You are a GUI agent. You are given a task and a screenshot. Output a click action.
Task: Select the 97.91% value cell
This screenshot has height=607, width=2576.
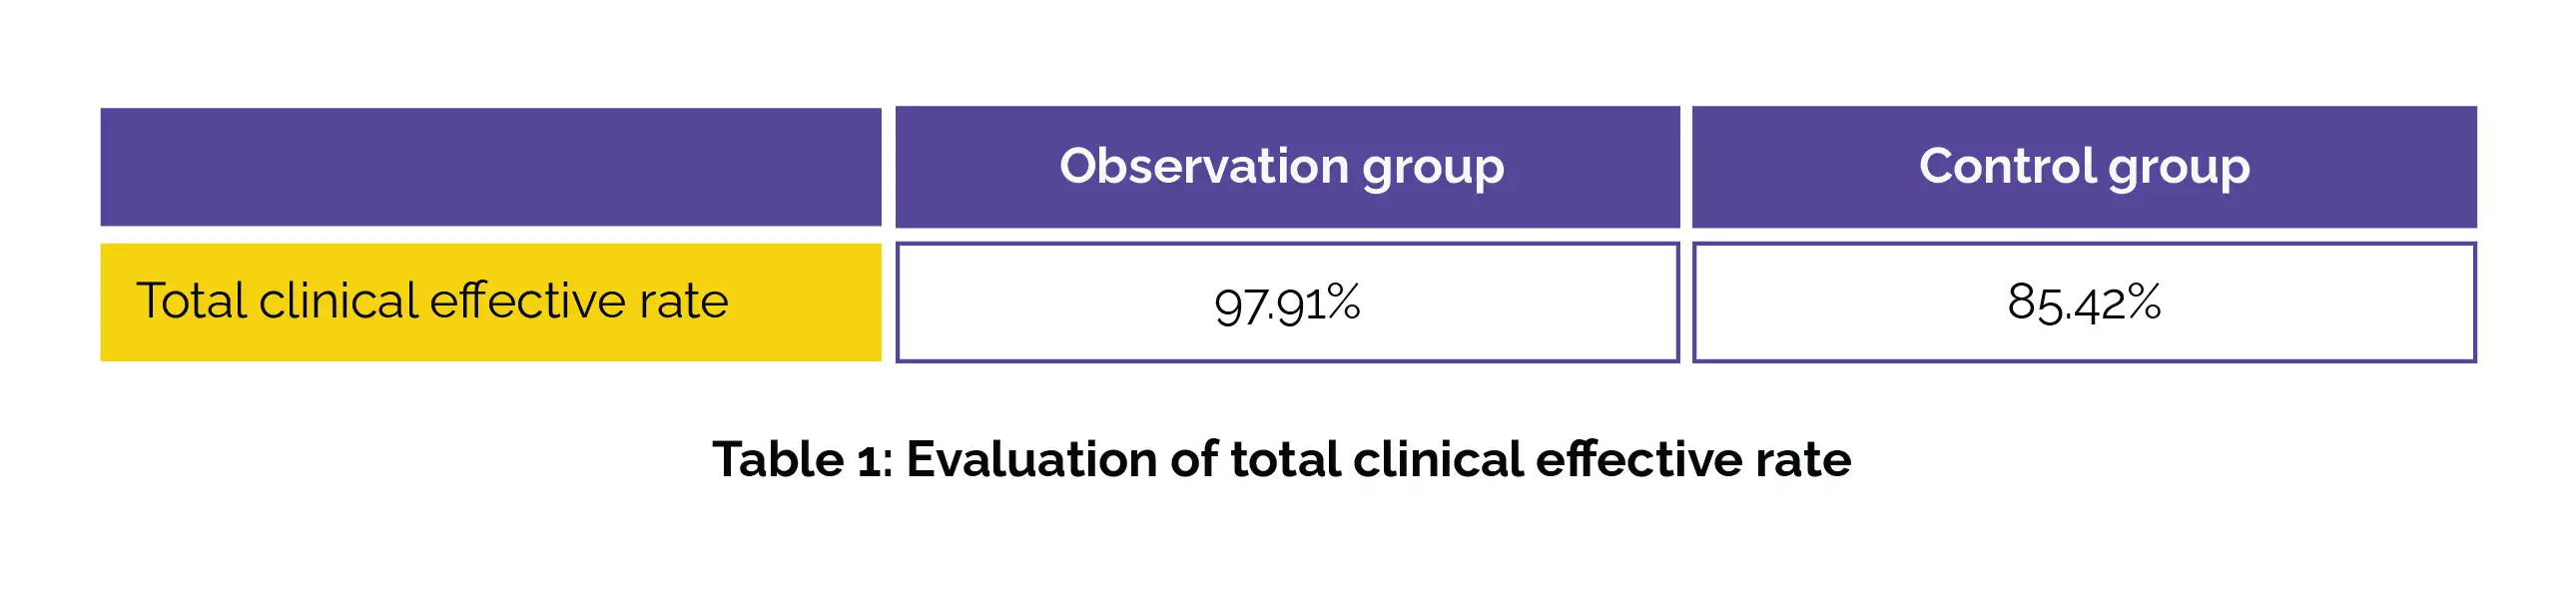1287,302
